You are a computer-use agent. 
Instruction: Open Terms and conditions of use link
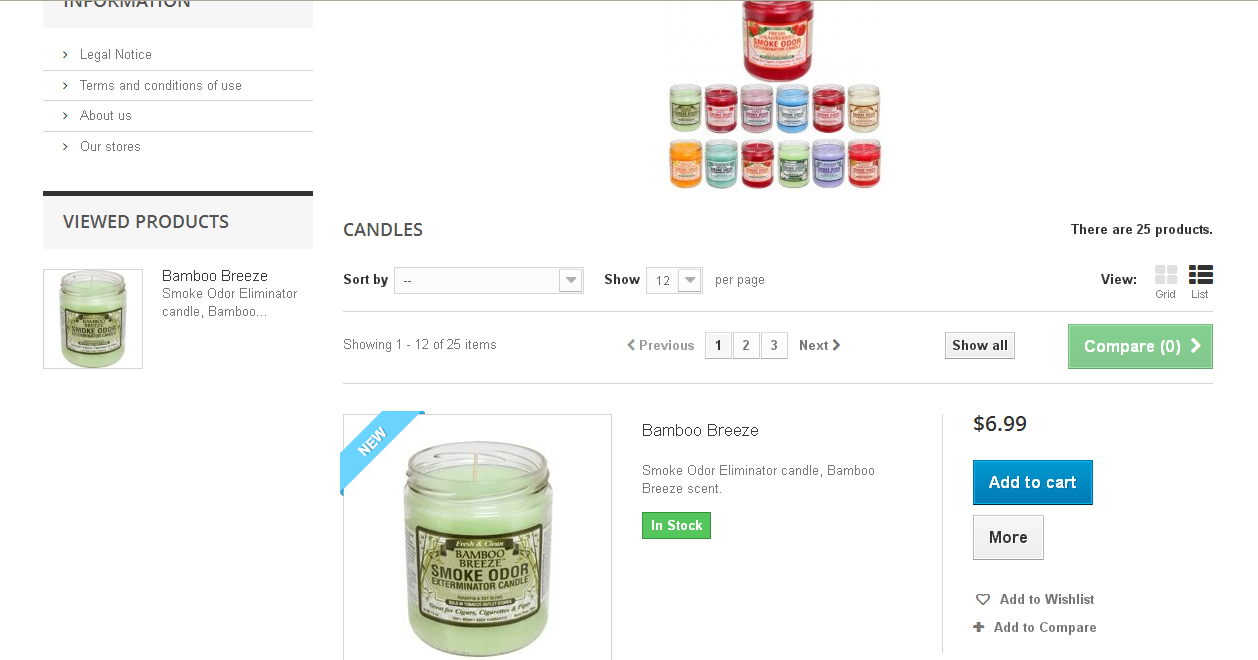(x=161, y=86)
